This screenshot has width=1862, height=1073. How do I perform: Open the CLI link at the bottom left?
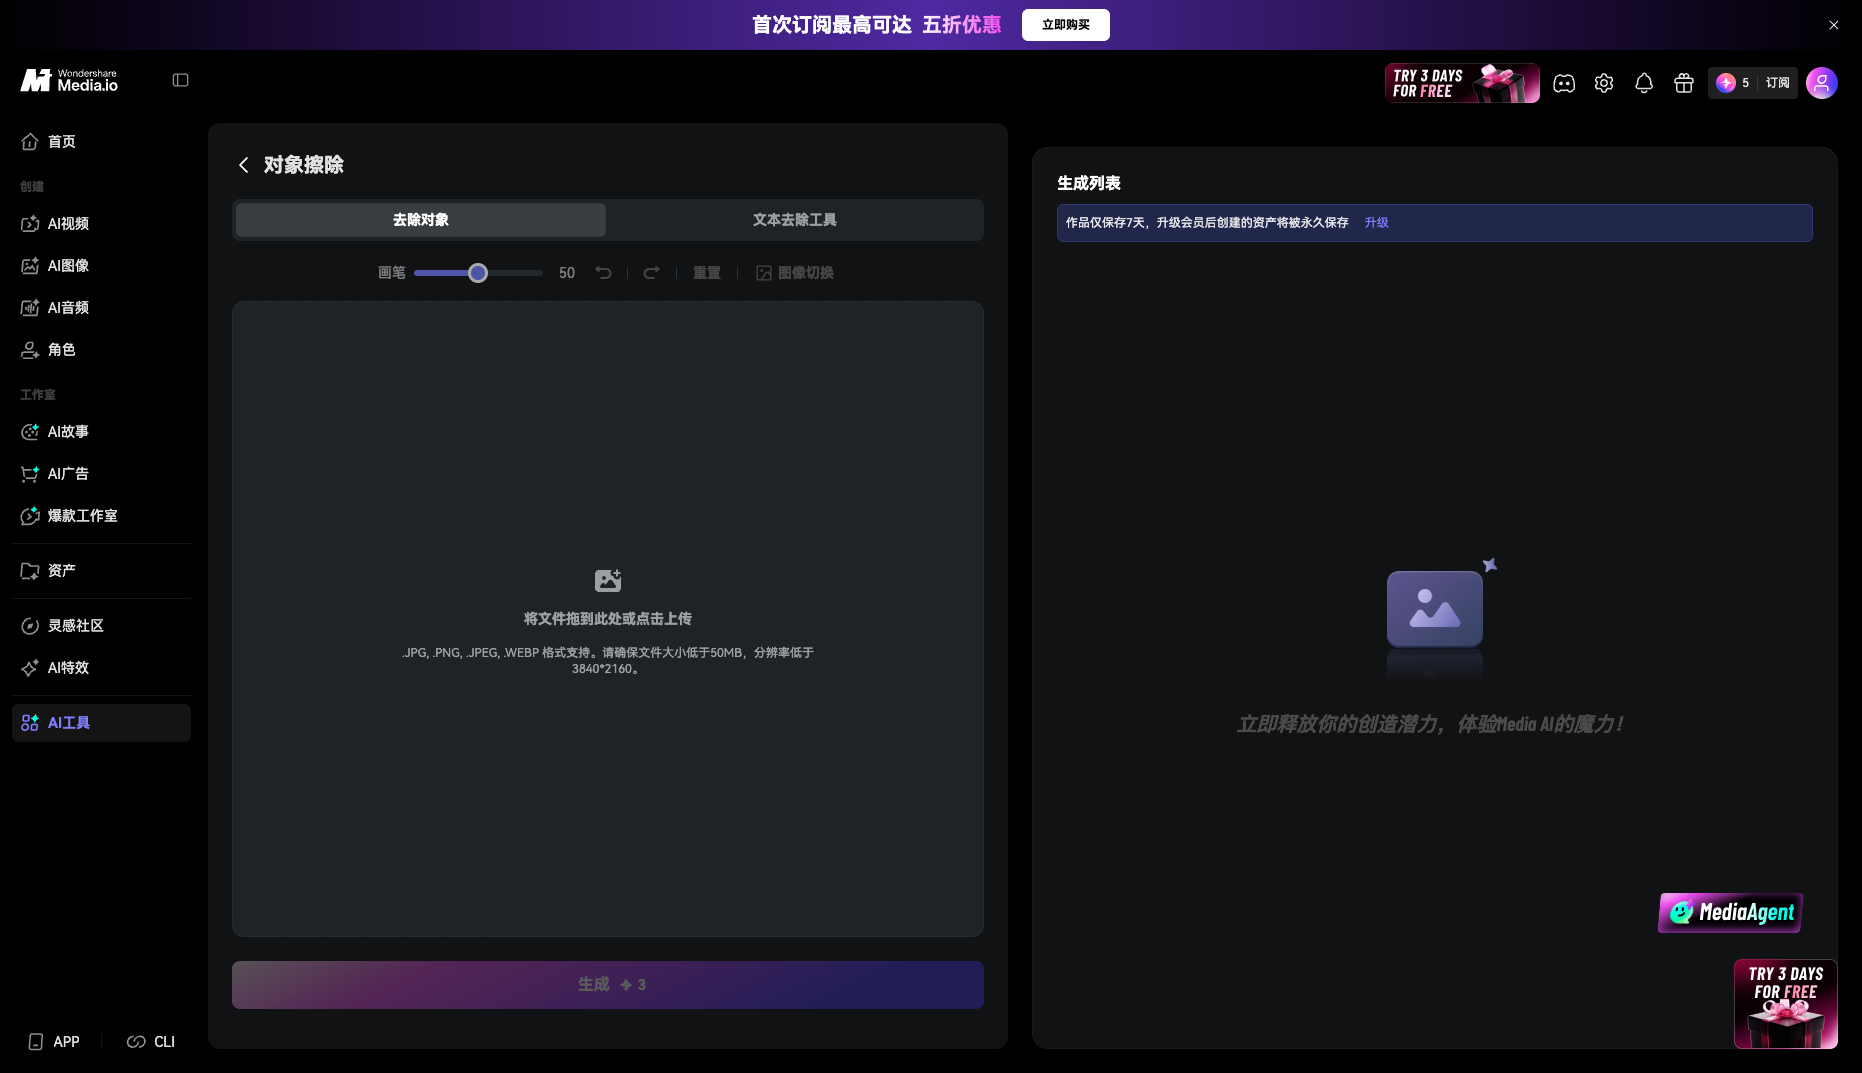click(151, 1042)
